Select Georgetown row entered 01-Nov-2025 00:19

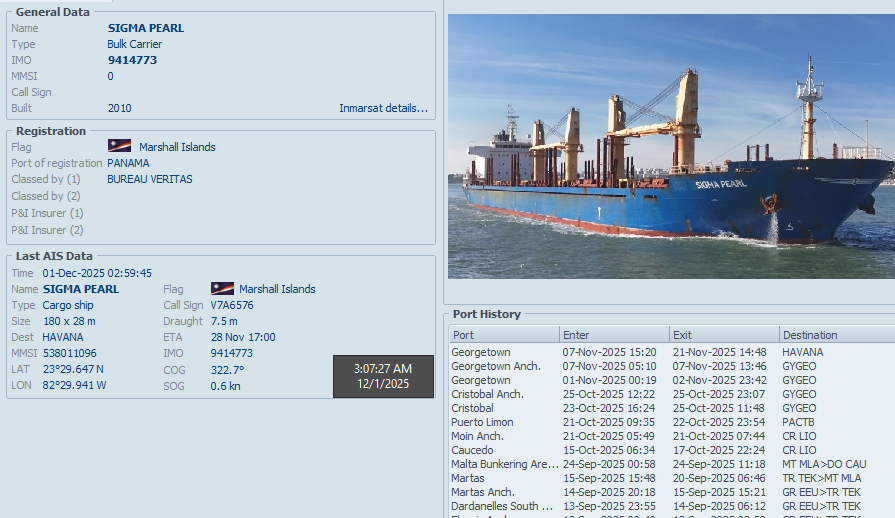pos(672,380)
